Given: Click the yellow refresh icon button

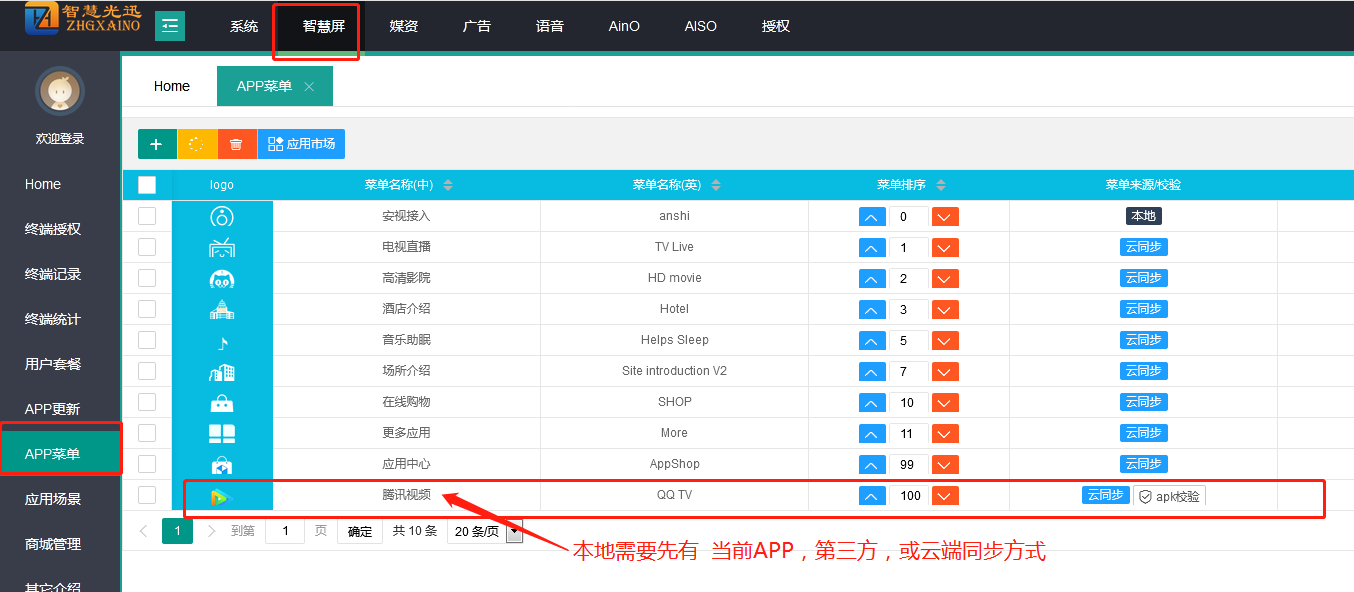Looking at the screenshot, I should [197, 144].
